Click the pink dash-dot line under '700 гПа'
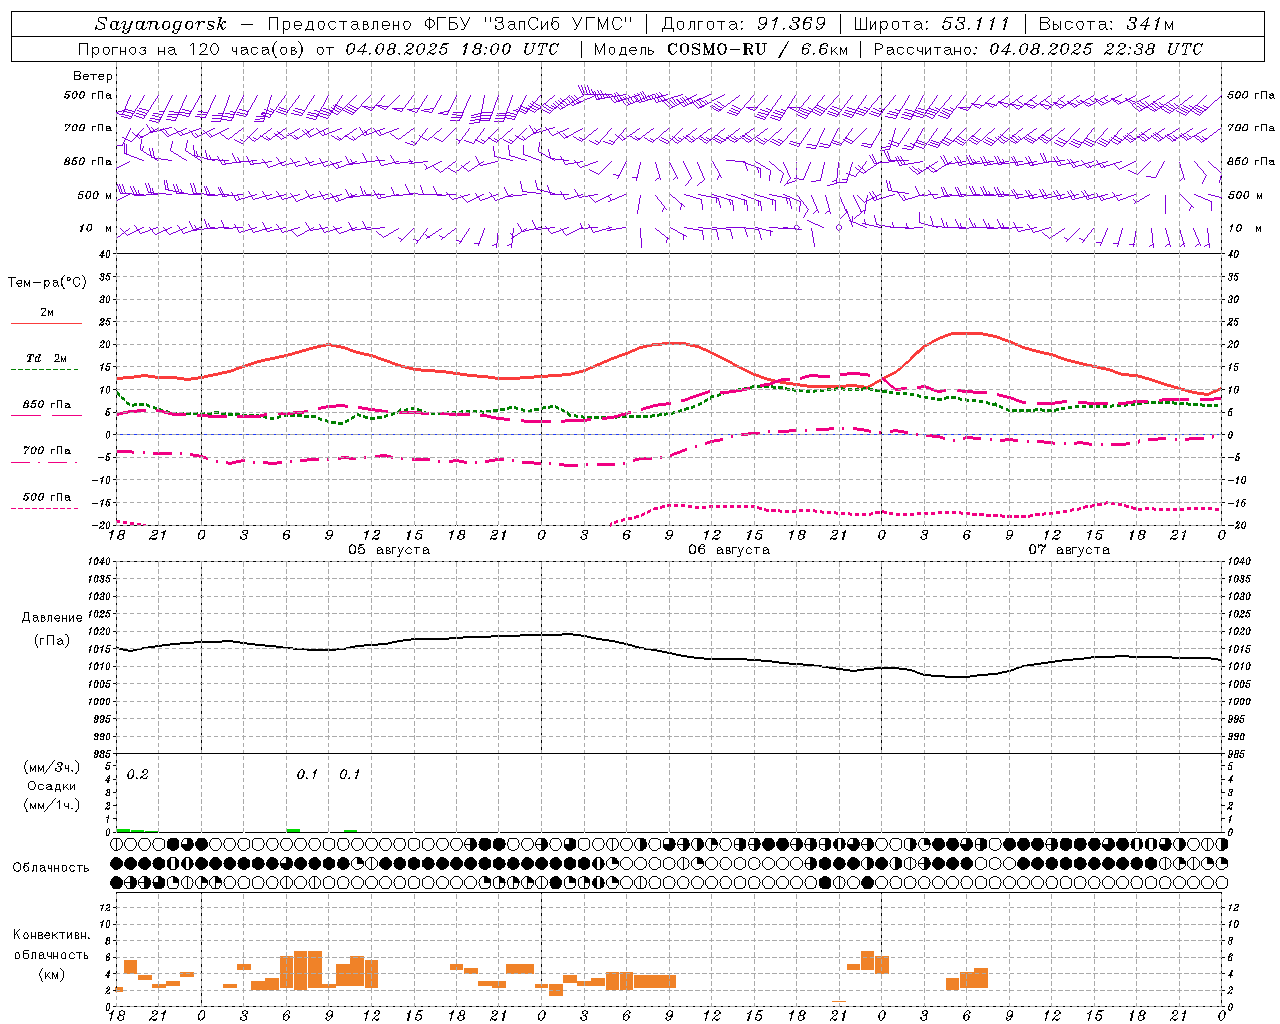 44,462
